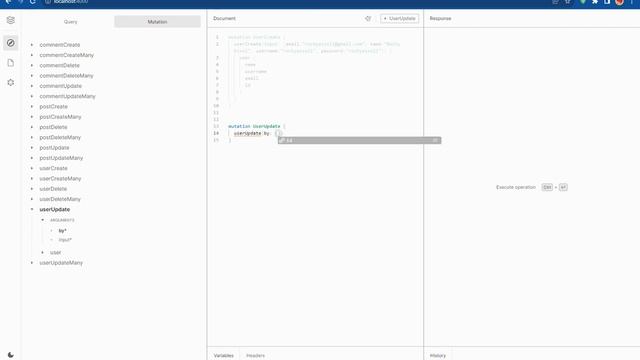Open the document page icon in sidebar
This screenshot has width=640, height=360.
(11, 63)
